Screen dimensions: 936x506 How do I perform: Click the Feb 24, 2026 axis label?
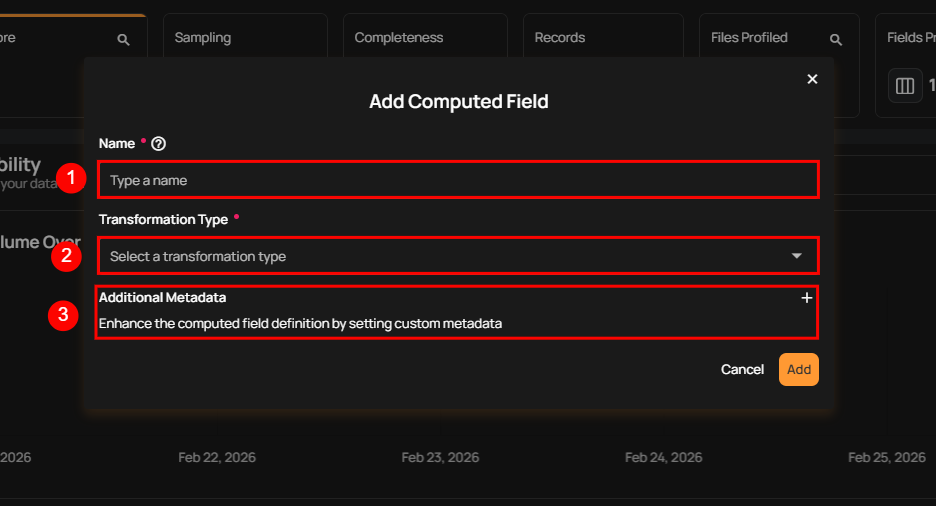(x=663, y=457)
